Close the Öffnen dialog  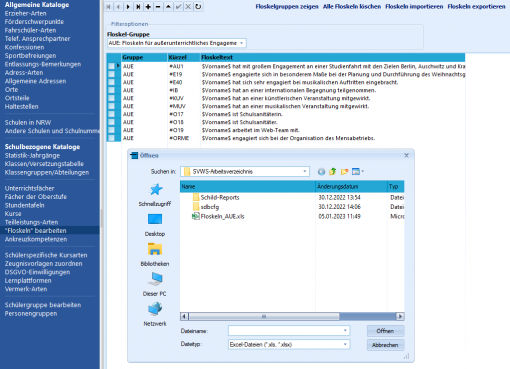[x=406, y=156]
